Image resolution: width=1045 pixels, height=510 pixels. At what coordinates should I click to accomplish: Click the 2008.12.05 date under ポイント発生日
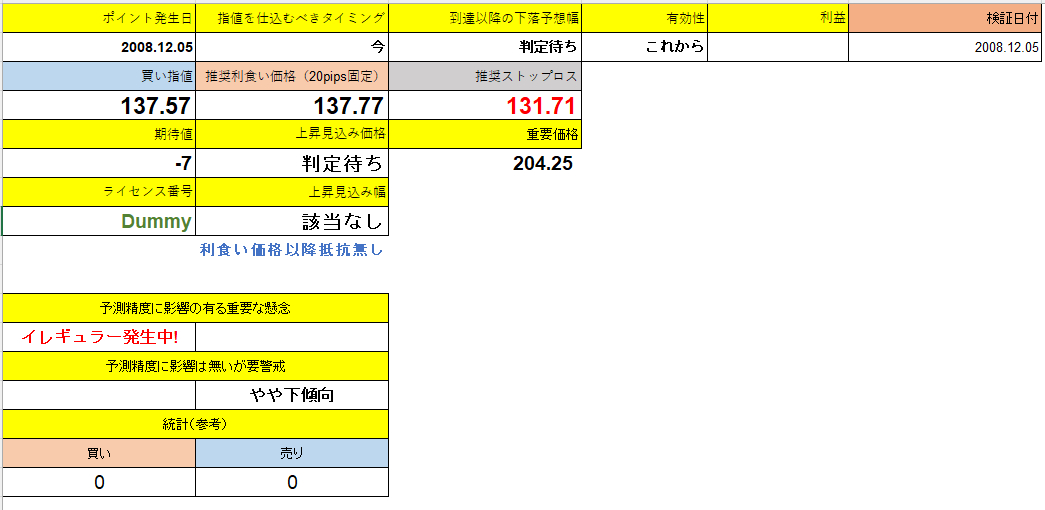pos(99,47)
